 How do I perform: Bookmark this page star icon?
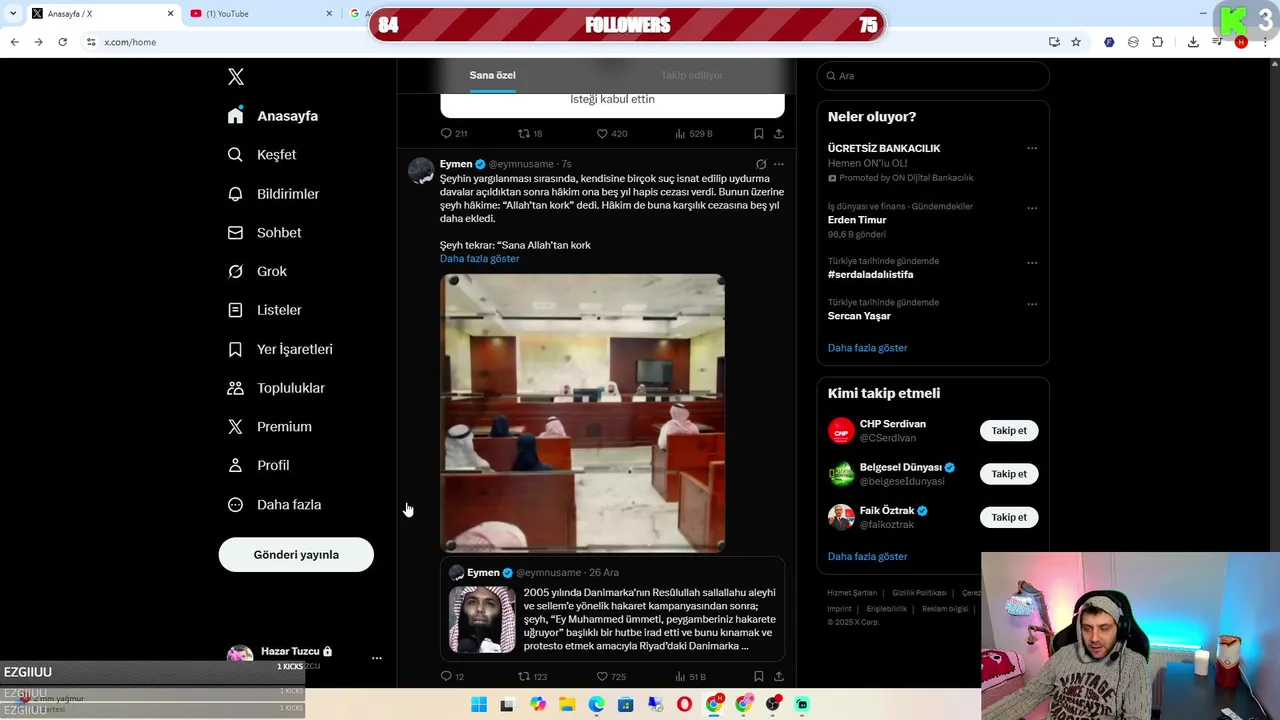pyautogui.click(x=1076, y=42)
